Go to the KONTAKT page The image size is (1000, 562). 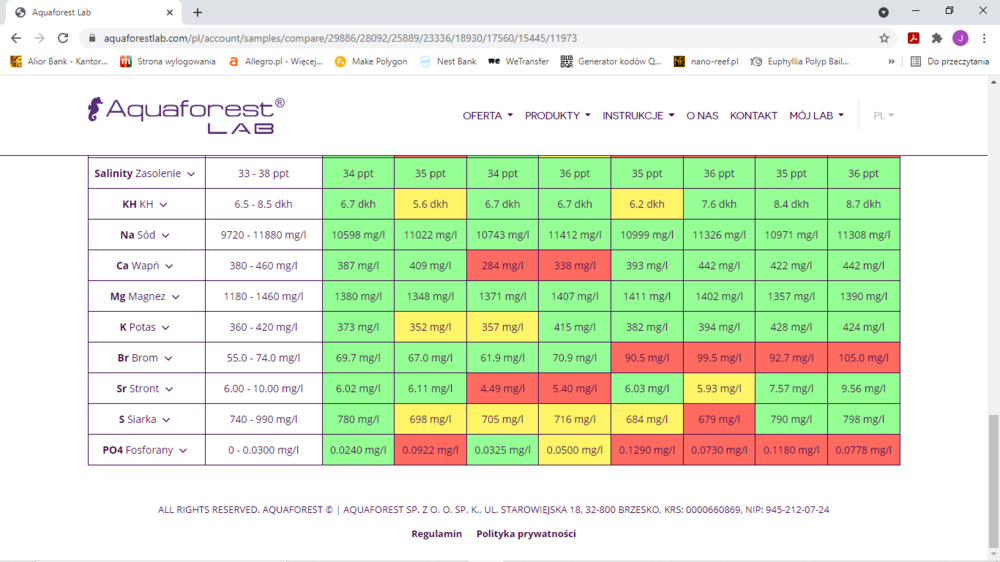tap(753, 115)
